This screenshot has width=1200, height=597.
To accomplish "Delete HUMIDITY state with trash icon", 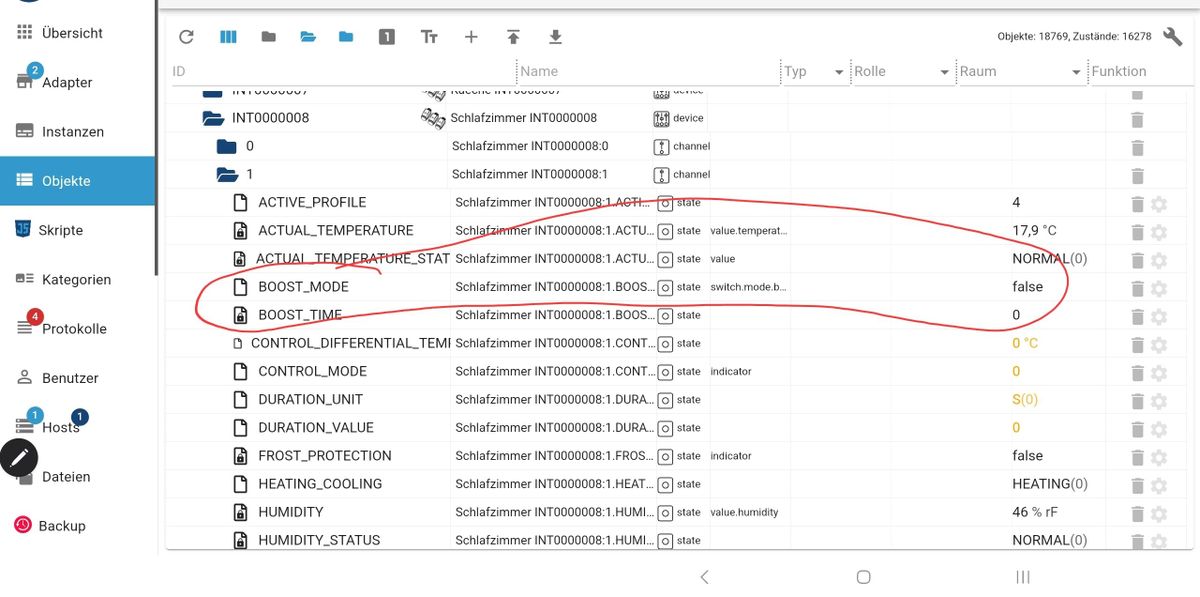I will pos(1137,513).
